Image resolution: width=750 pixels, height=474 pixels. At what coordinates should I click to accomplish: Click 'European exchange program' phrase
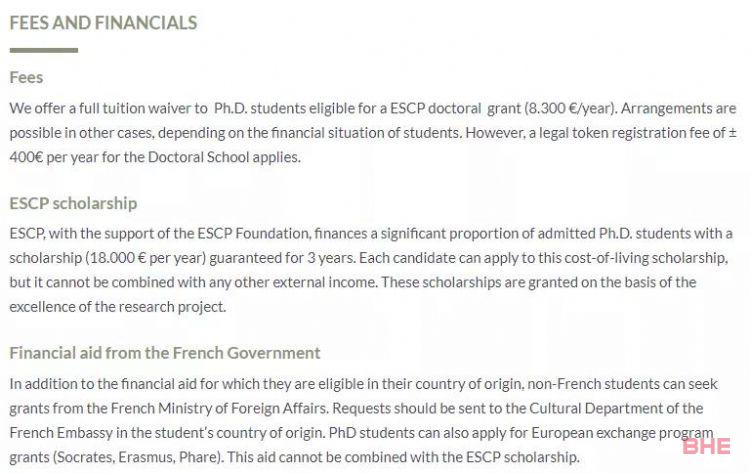tap(622, 433)
